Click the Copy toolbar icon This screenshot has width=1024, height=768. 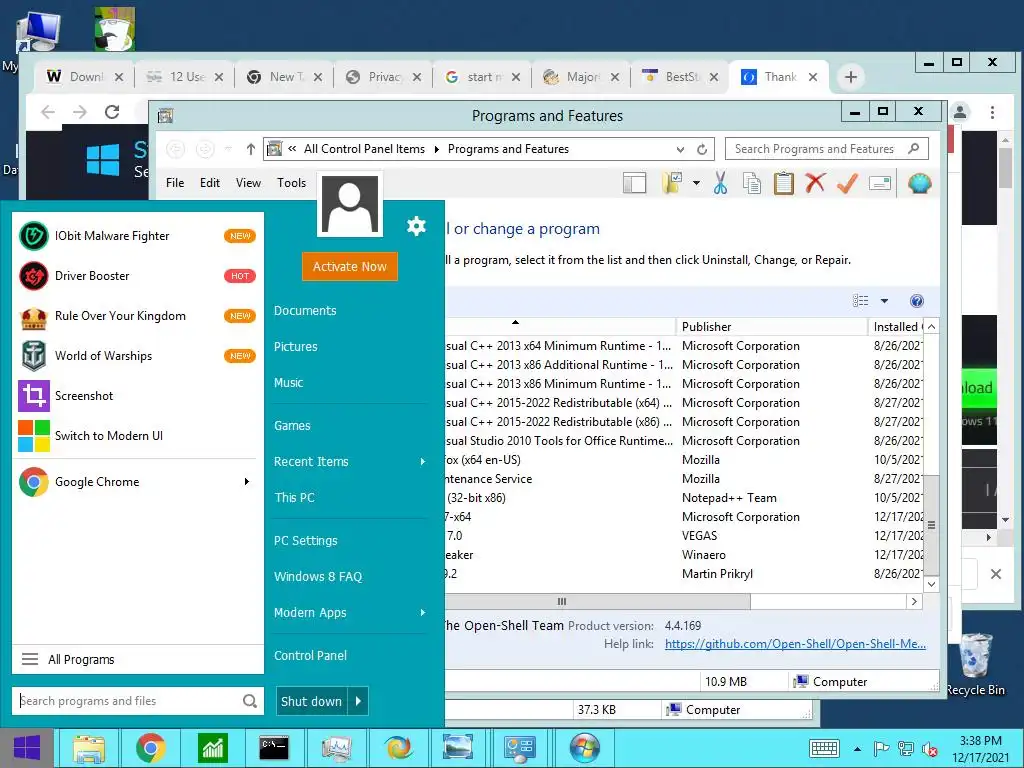click(x=752, y=184)
